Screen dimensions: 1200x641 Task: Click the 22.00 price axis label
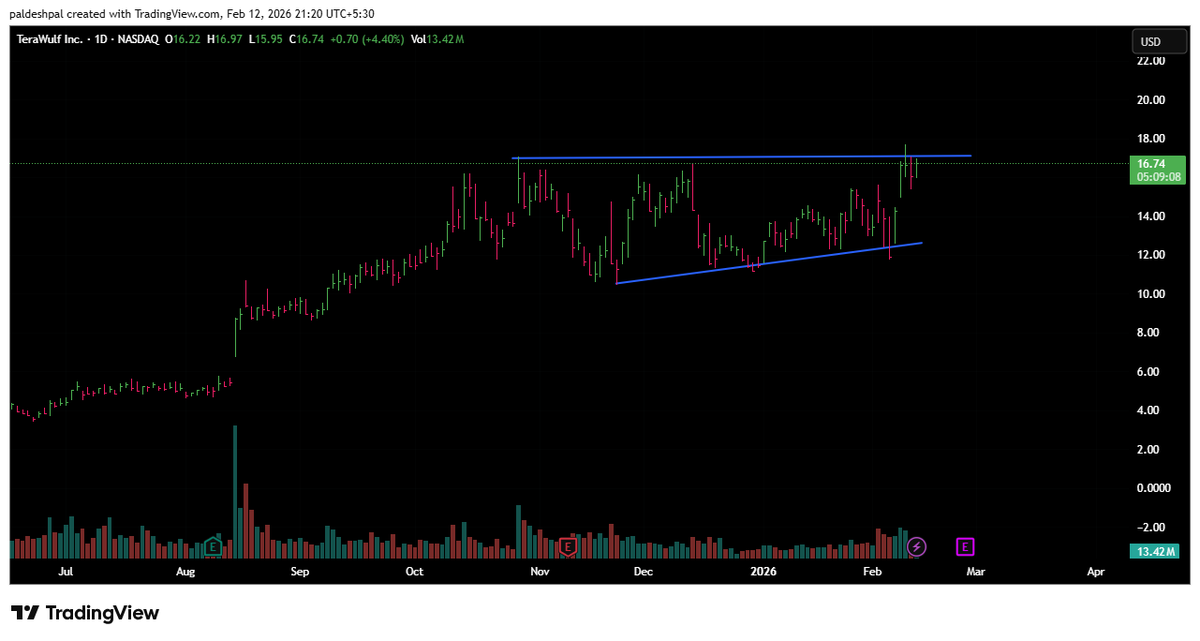(1151, 61)
